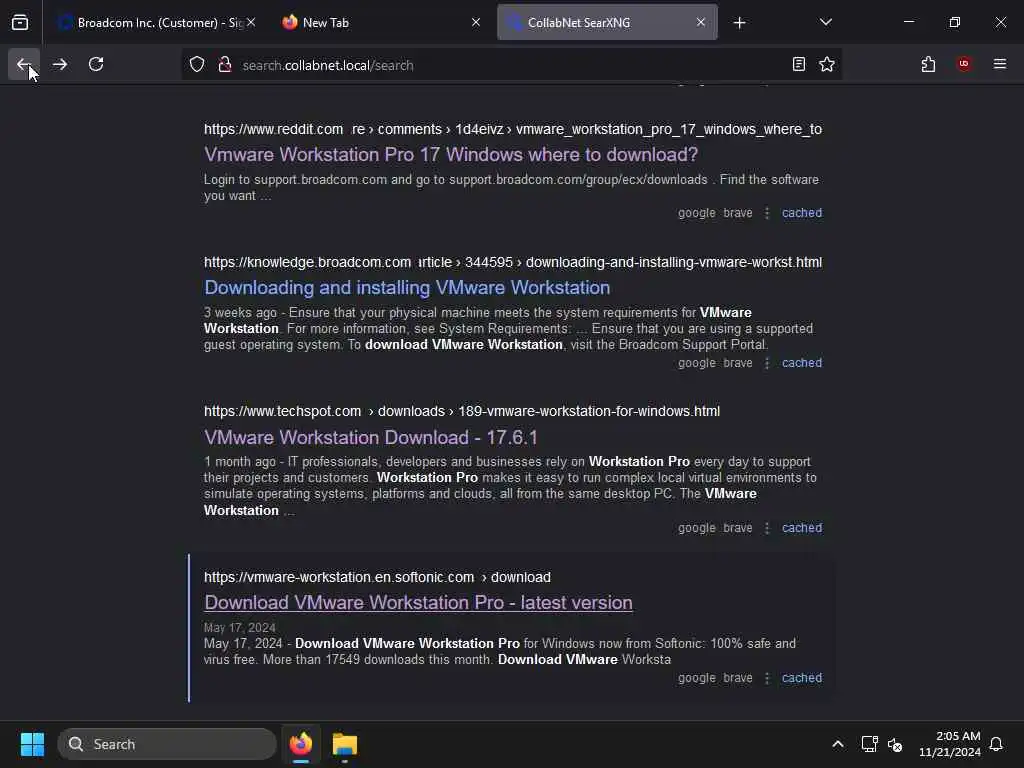Go back using the browser back arrow
Viewport: 1024px width, 768px height.
(x=24, y=64)
